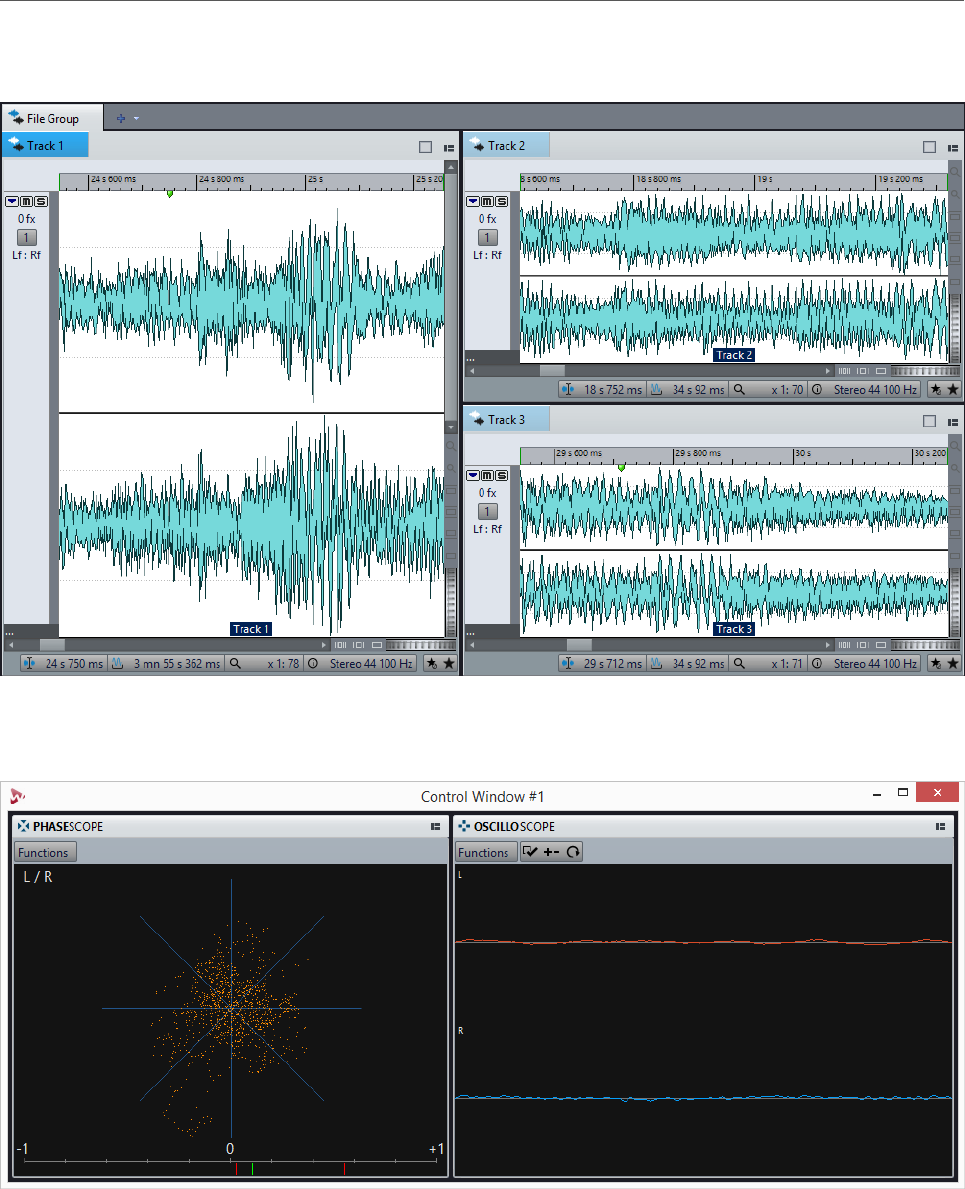
Task: Click Track 2 cursor position icon in status bar
Action: tap(568, 390)
